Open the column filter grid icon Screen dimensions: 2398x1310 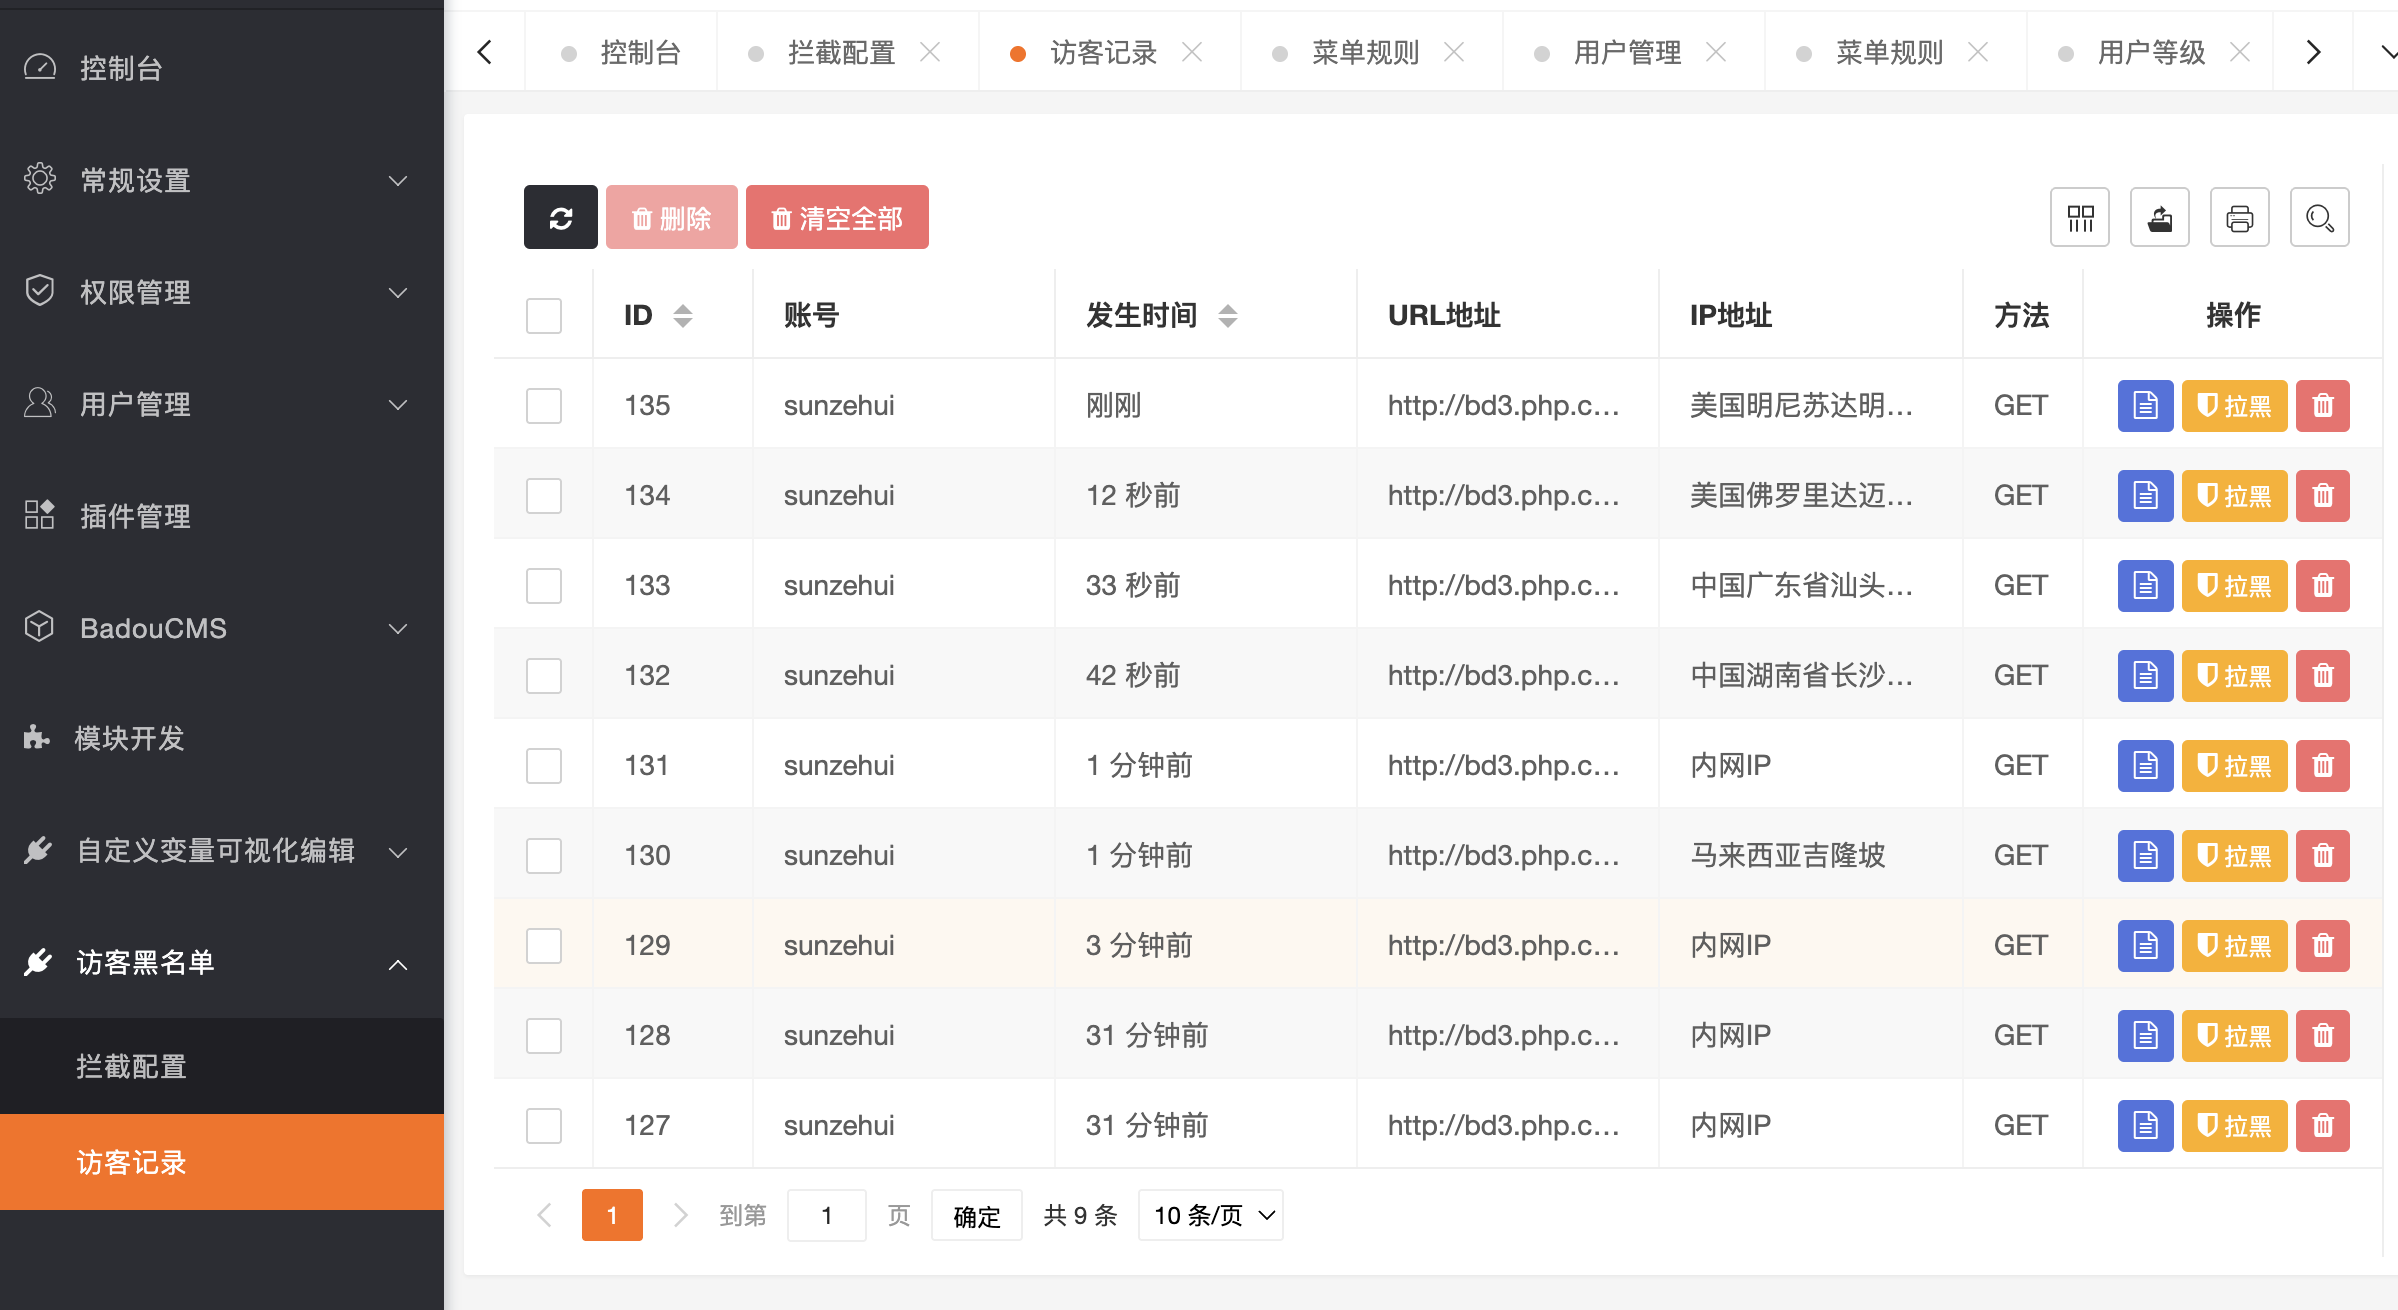tap(2080, 217)
